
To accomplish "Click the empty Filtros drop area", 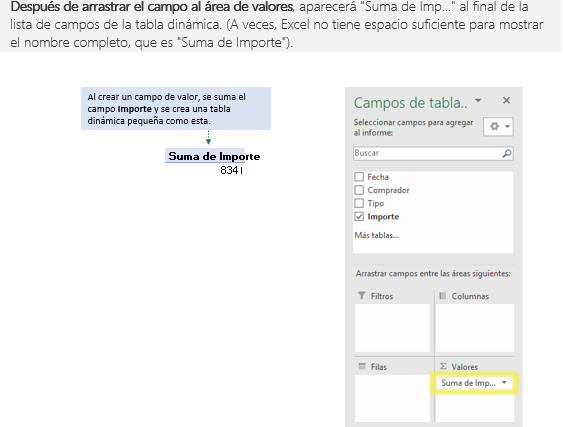I will (392, 328).
